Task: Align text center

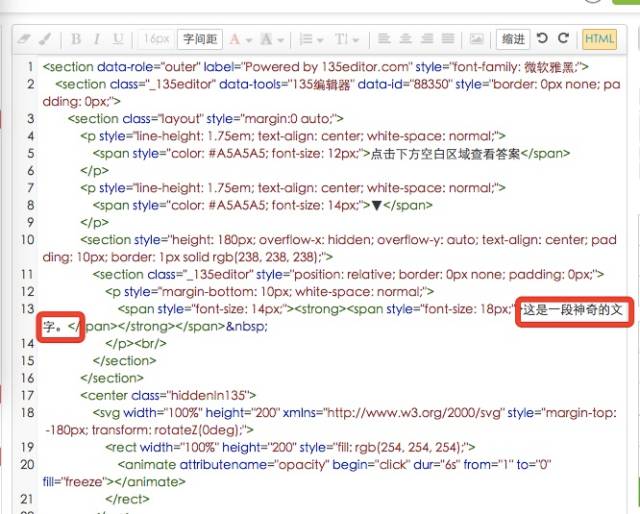Action: pyautogui.click(x=405, y=39)
